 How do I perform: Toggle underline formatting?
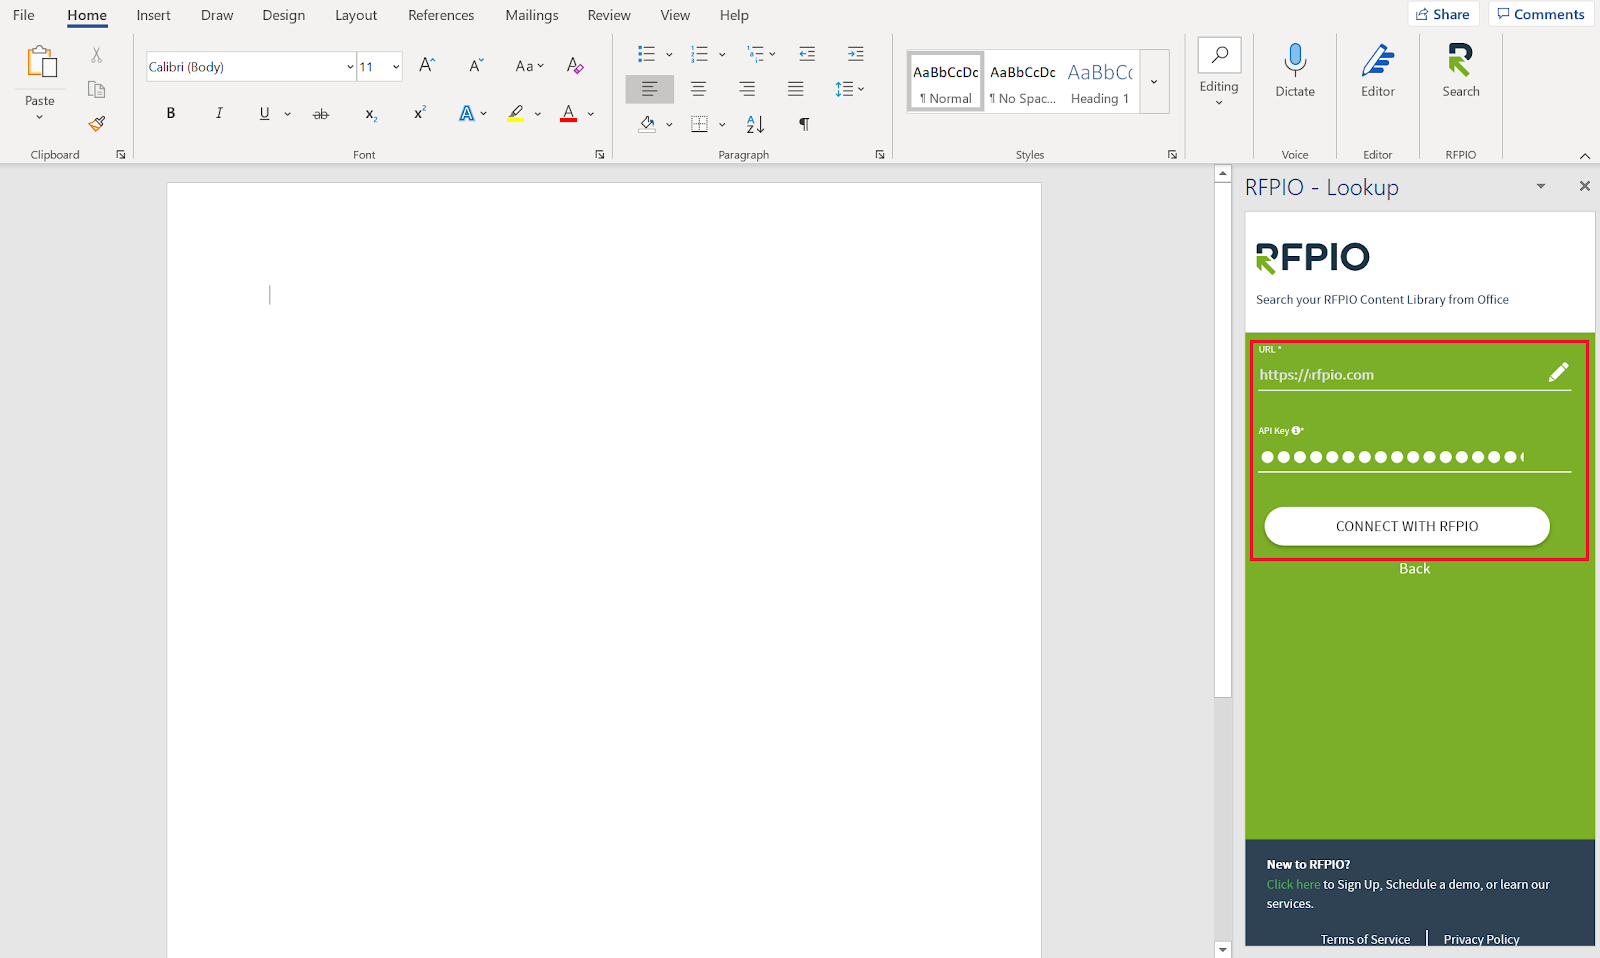(264, 113)
